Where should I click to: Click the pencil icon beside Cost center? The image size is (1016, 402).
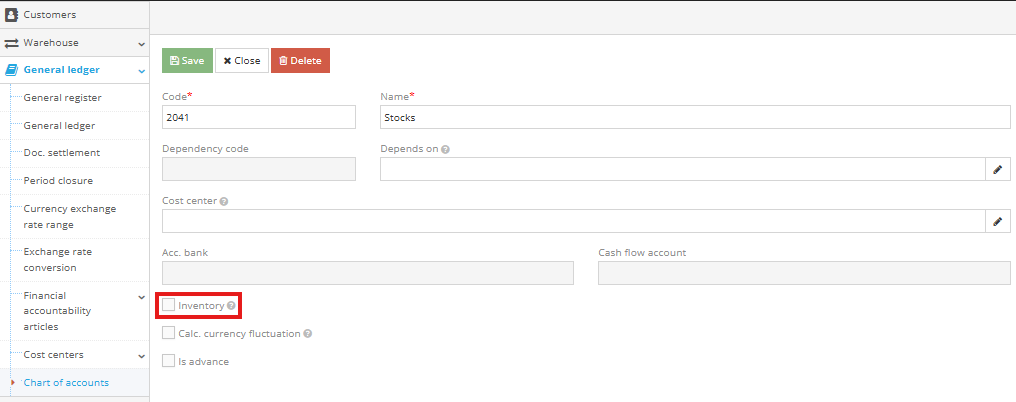coord(997,222)
